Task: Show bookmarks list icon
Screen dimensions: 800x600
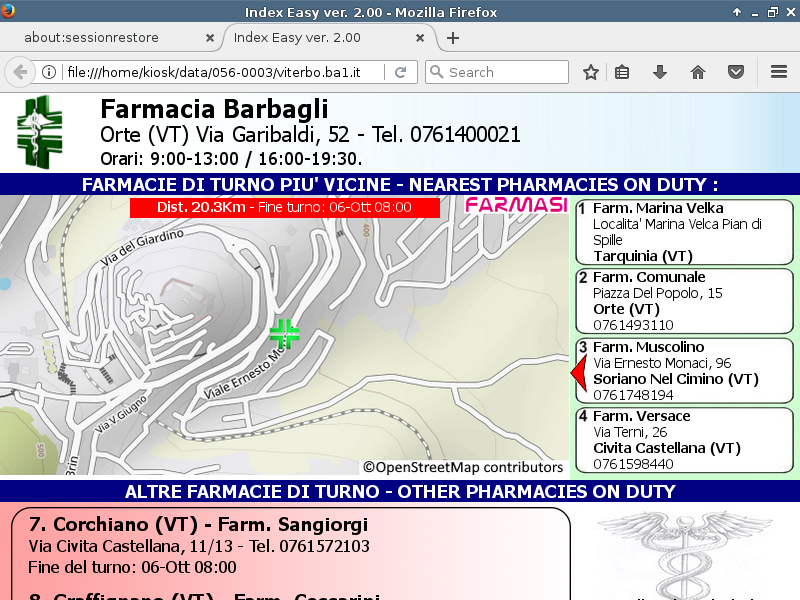Action: pos(622,72)
